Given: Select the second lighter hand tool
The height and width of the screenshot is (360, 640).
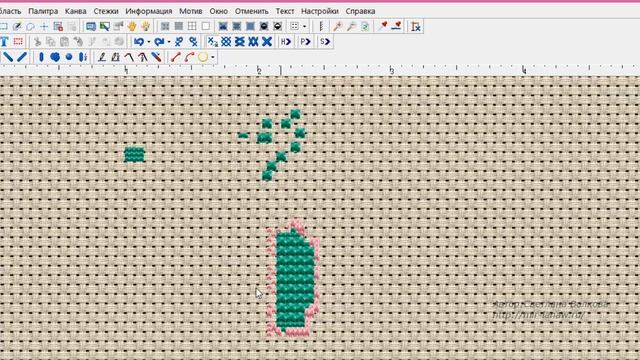Looking at the screenshot, I should click(145, 27).
